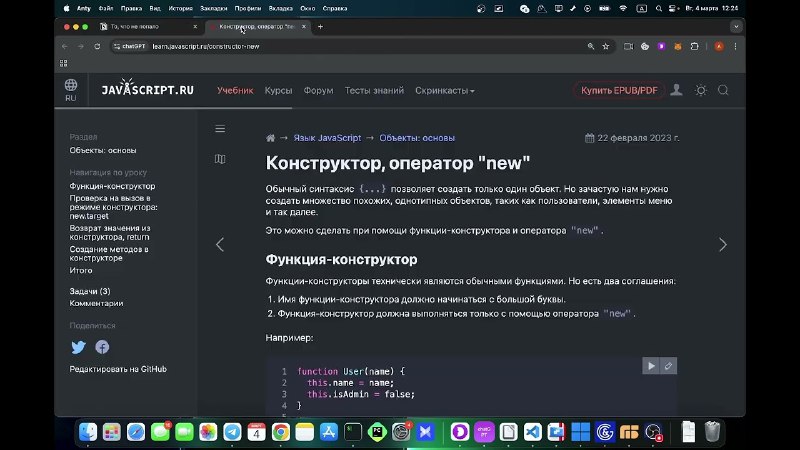Expand the Скринкасты dropdown menu

click(444, 90)
